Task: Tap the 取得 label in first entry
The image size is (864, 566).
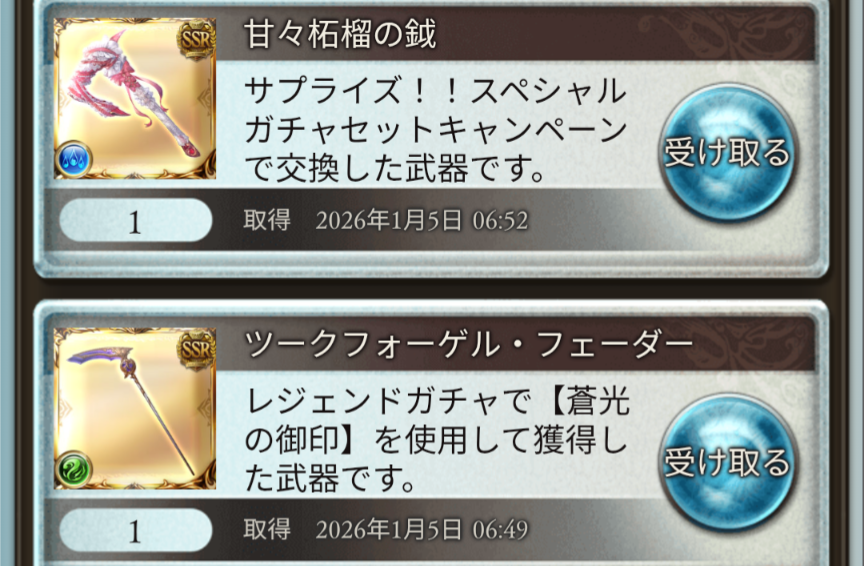Action: pyautogui.click(x=267, y=220)
